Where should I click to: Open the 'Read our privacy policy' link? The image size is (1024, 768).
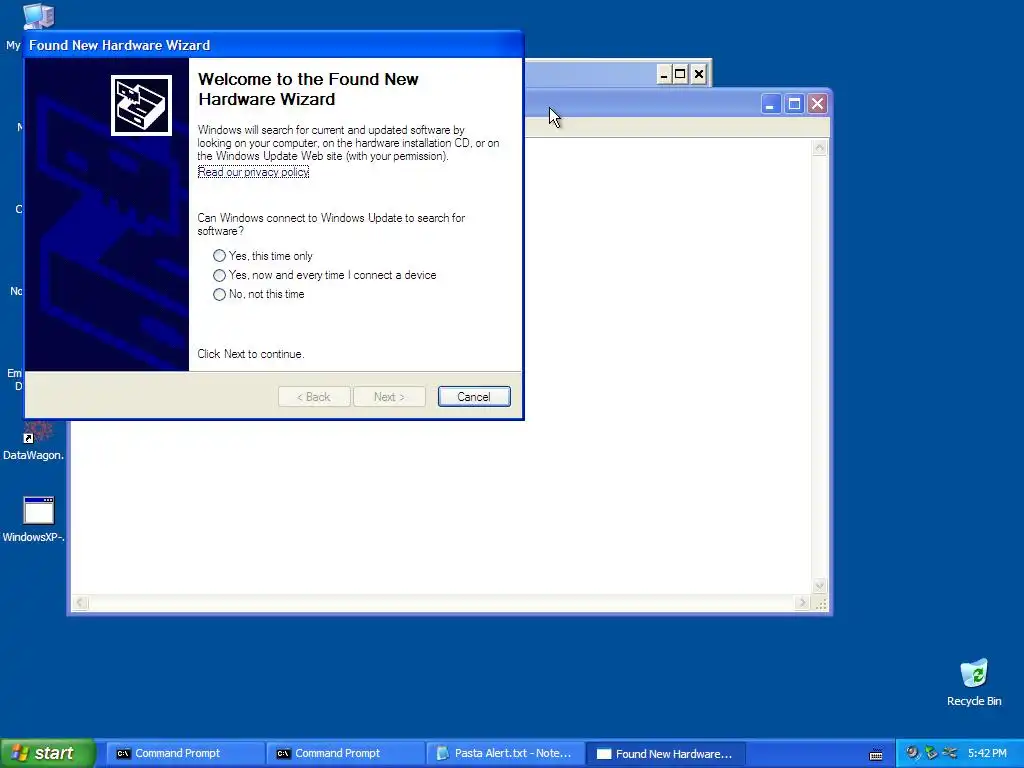[x=253, y=172]
